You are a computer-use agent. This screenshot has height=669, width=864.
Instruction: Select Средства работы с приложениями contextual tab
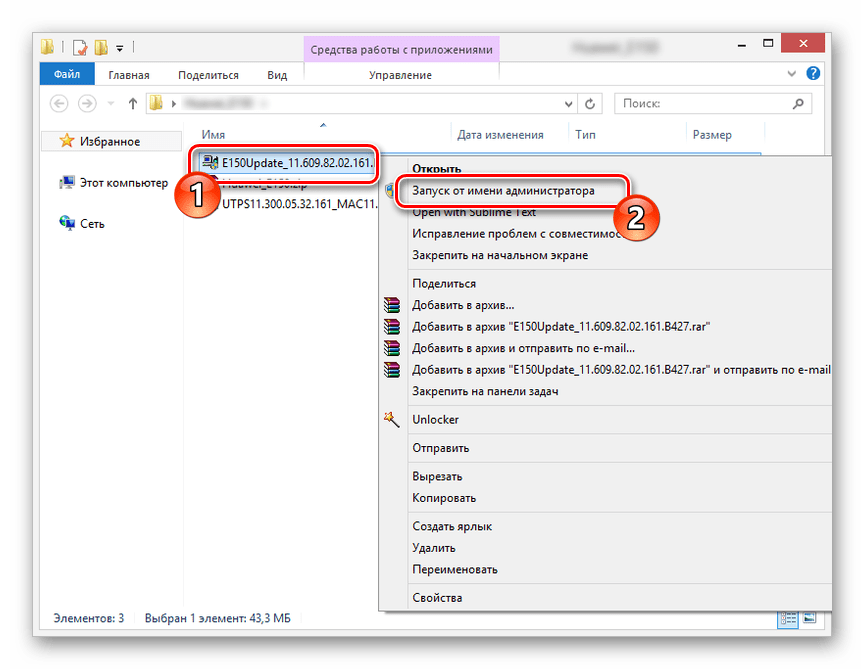(x=401, y=50)
